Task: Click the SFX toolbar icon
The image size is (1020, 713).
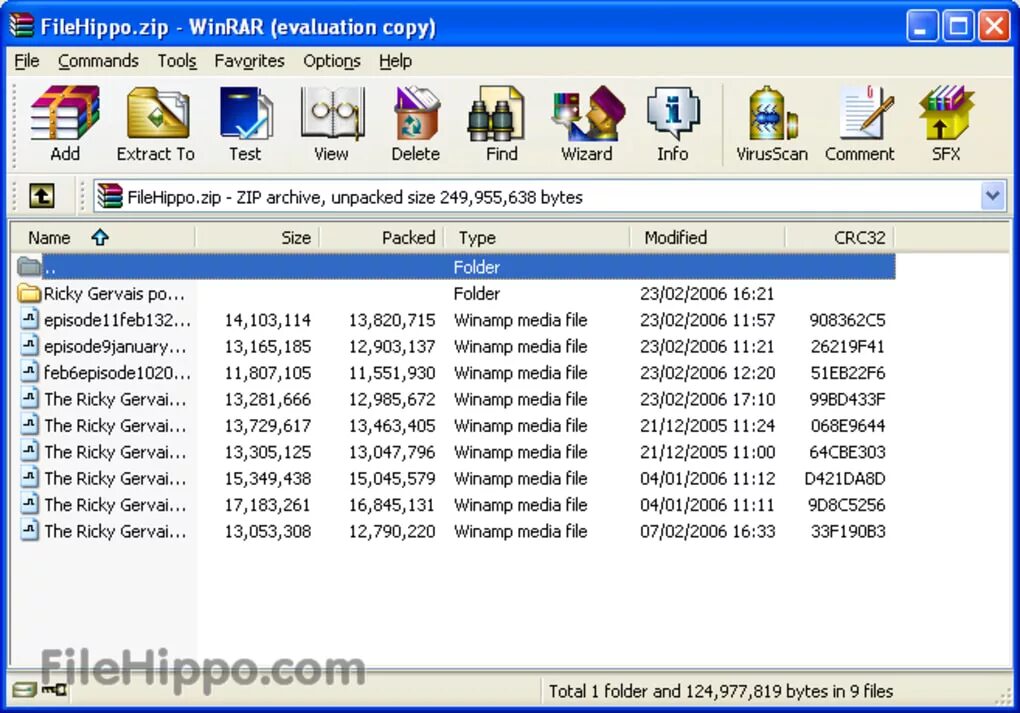Action: point(946,124)
